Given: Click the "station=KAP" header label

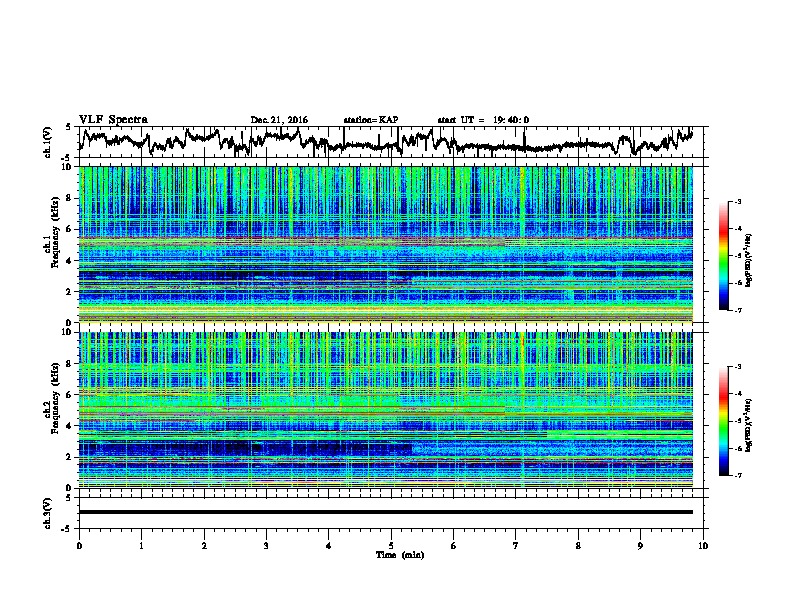Looking at the screenshot, I should [x=371, y=120].
